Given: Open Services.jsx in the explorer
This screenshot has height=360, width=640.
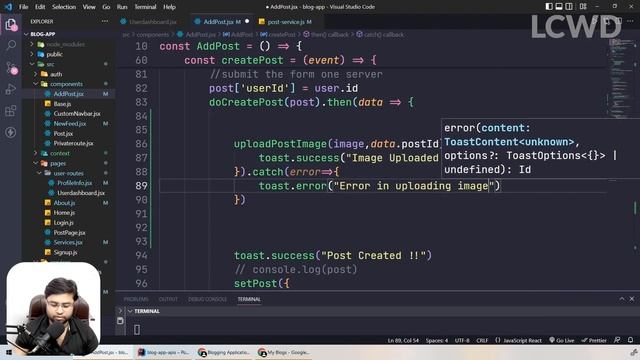Looking at the screenshot, I should point(68,242).
